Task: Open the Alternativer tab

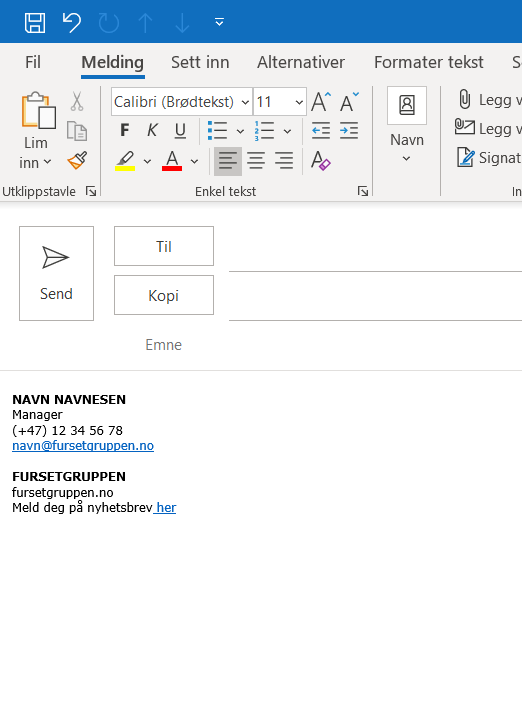Action: click(301, 62)
